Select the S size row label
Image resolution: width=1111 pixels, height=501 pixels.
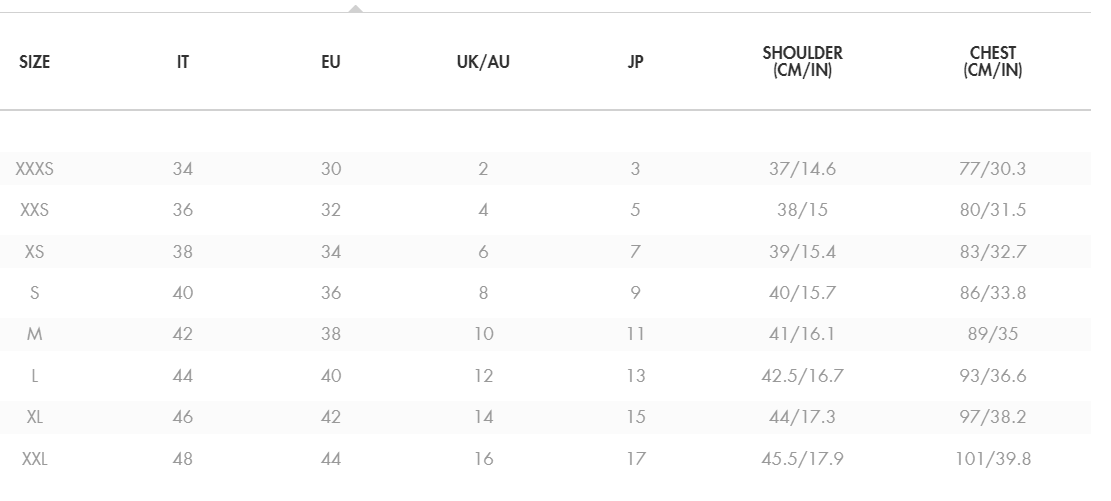coord(35,293)
